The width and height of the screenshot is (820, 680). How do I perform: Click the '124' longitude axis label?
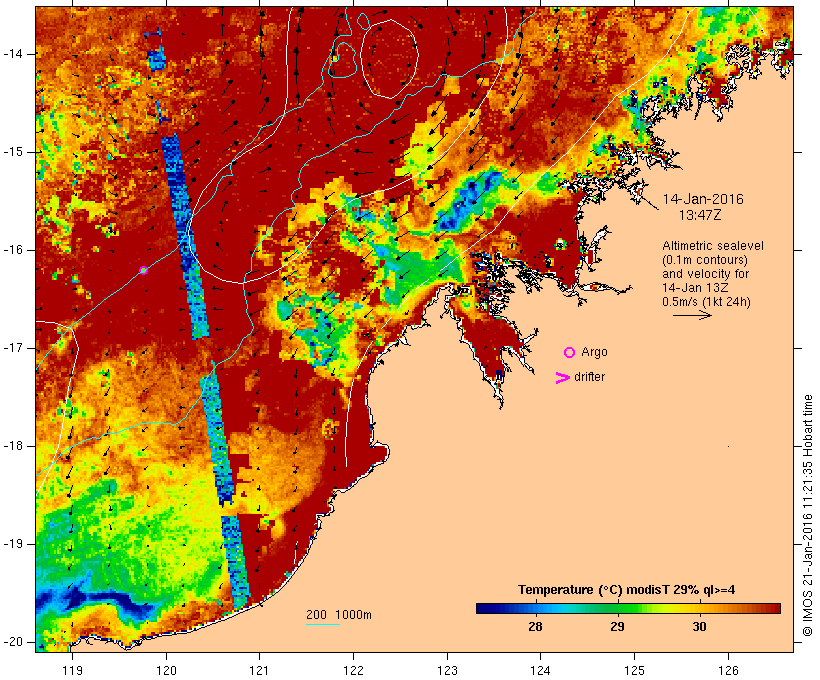540,670
